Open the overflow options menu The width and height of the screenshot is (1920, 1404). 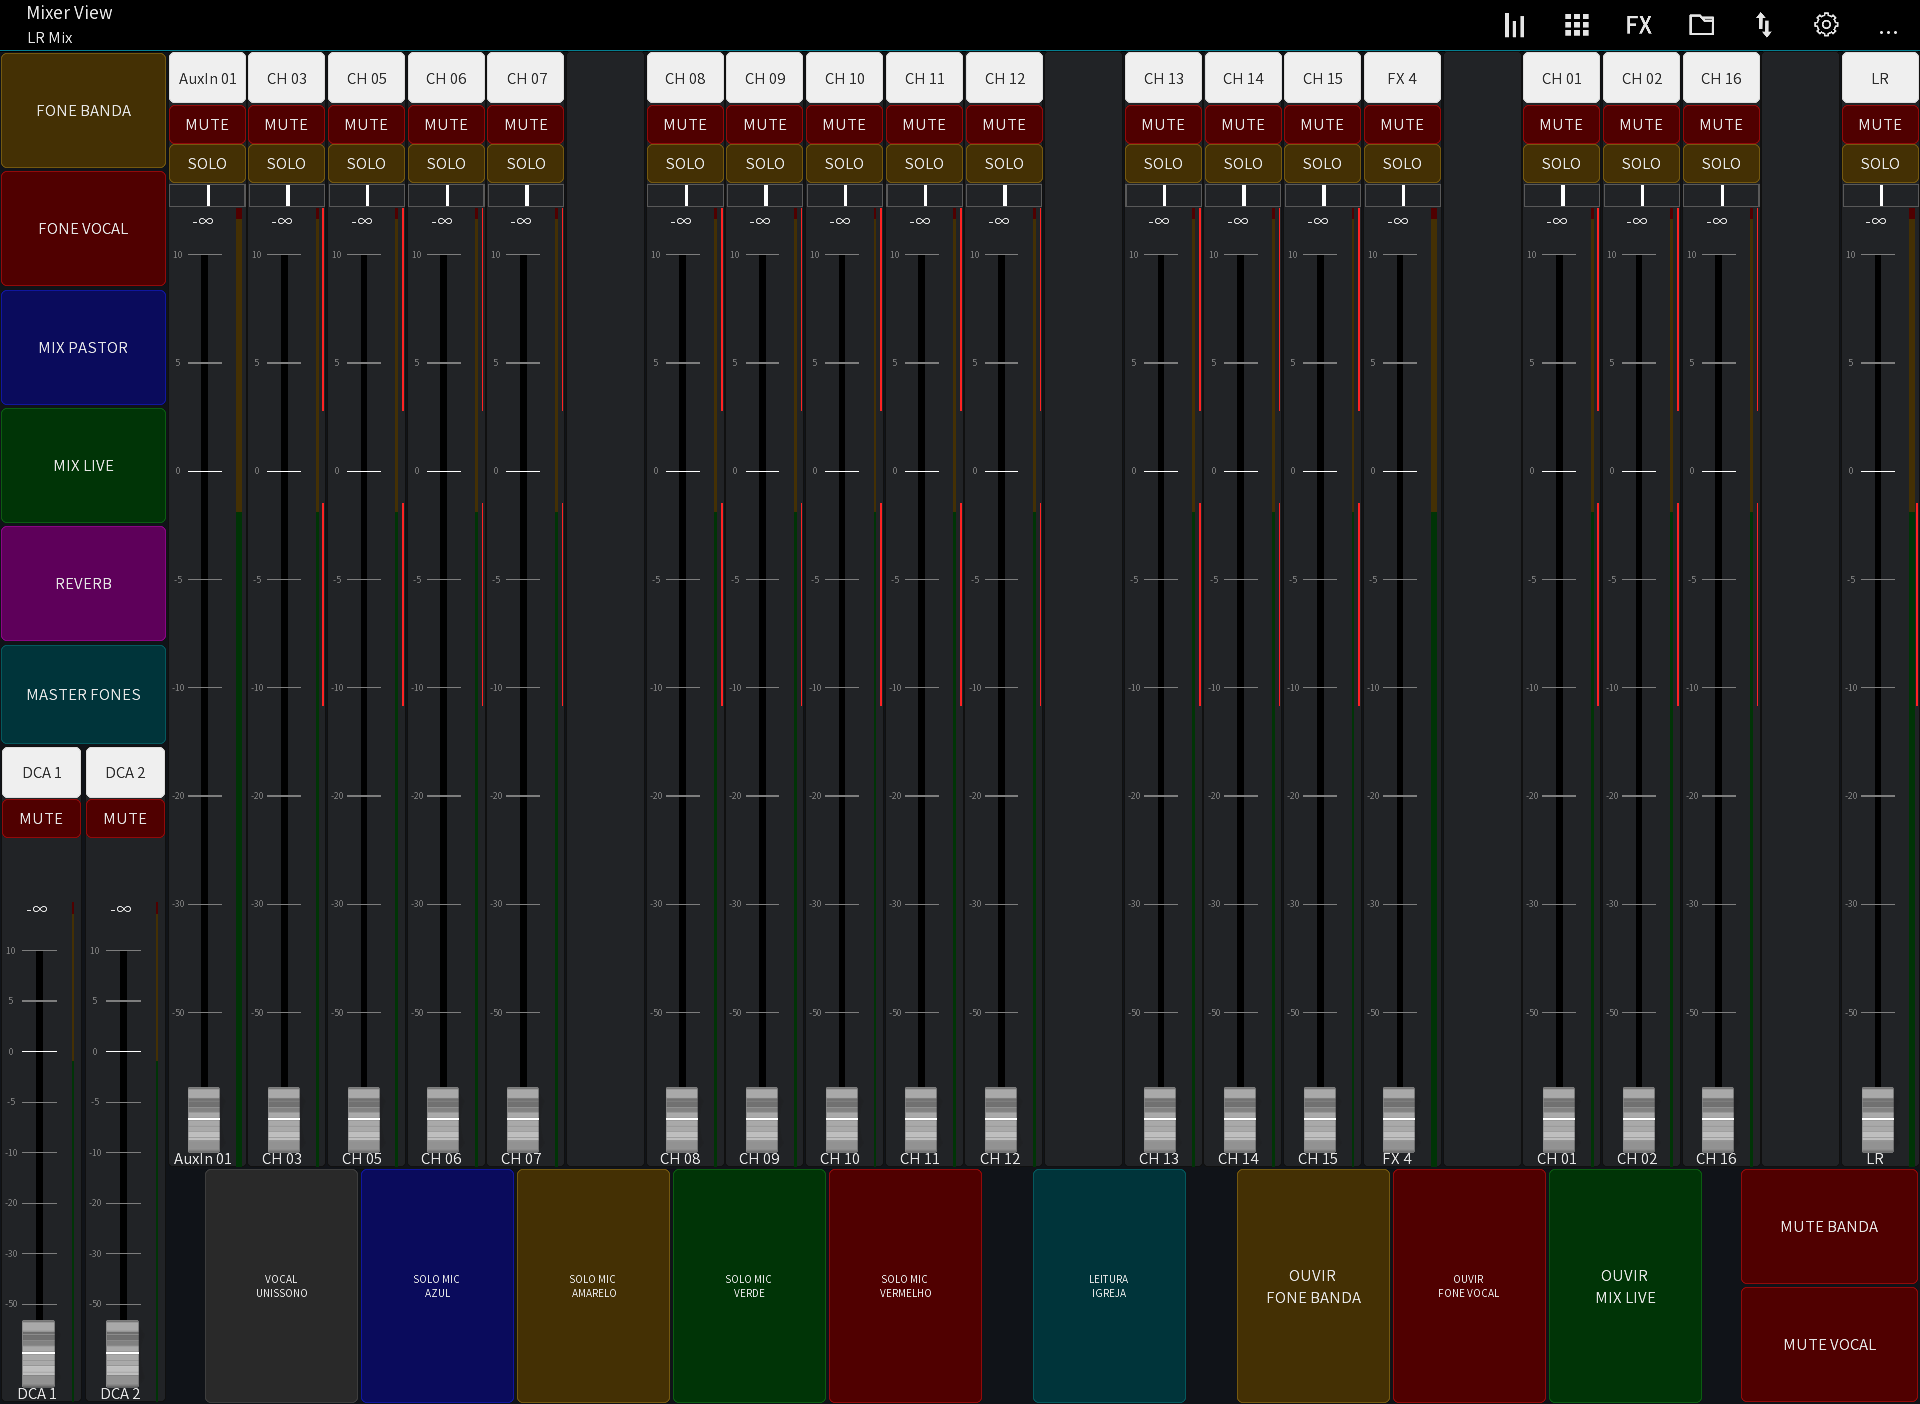[x=1888, y=30]
